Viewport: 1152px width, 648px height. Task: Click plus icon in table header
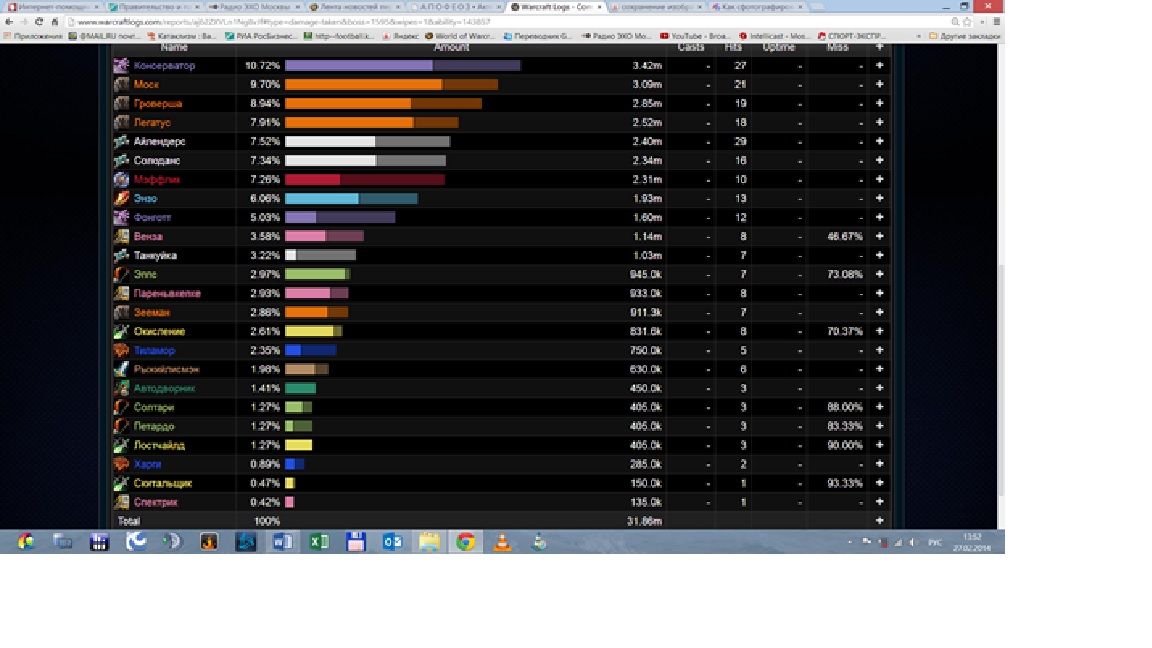pyautogui.click(x=879, y=47)
